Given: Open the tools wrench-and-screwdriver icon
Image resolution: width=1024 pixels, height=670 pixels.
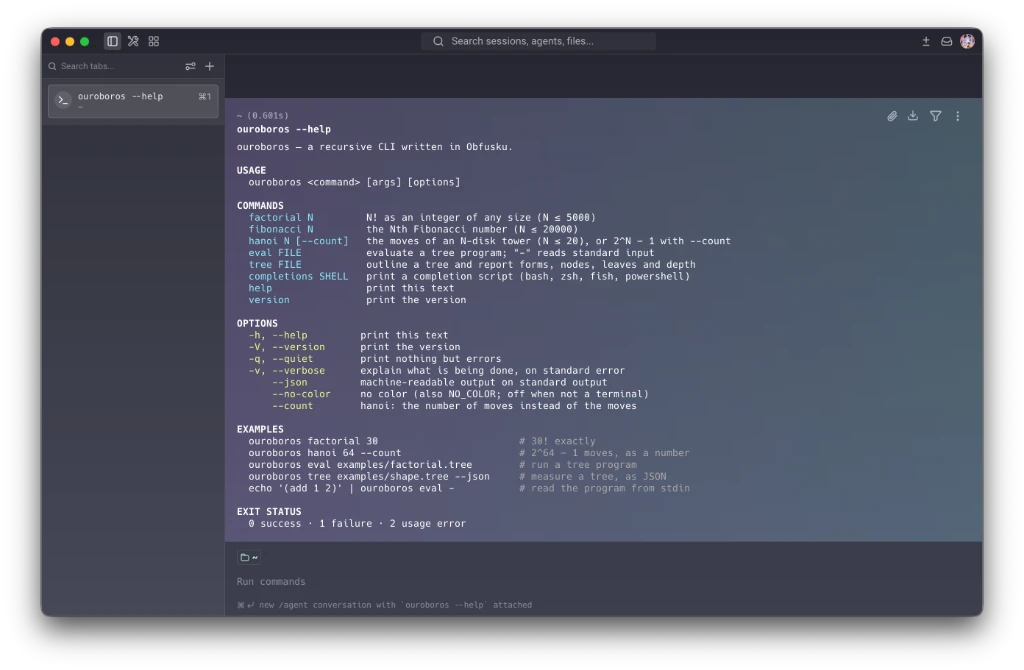Looking at the screenshot, I should 133,41.
